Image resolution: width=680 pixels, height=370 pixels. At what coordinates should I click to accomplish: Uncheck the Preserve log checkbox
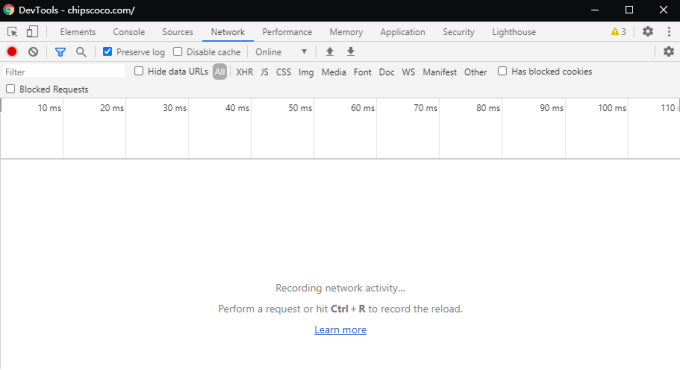pyautogui.click(x=108, y=52)
